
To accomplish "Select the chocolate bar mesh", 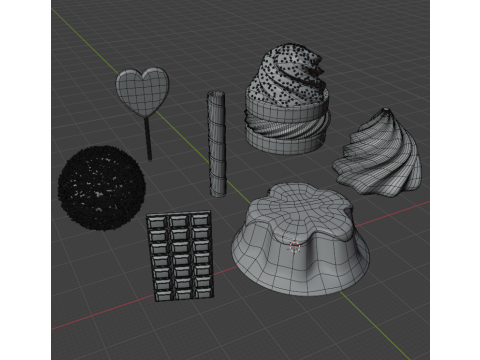I will point(180,256).
